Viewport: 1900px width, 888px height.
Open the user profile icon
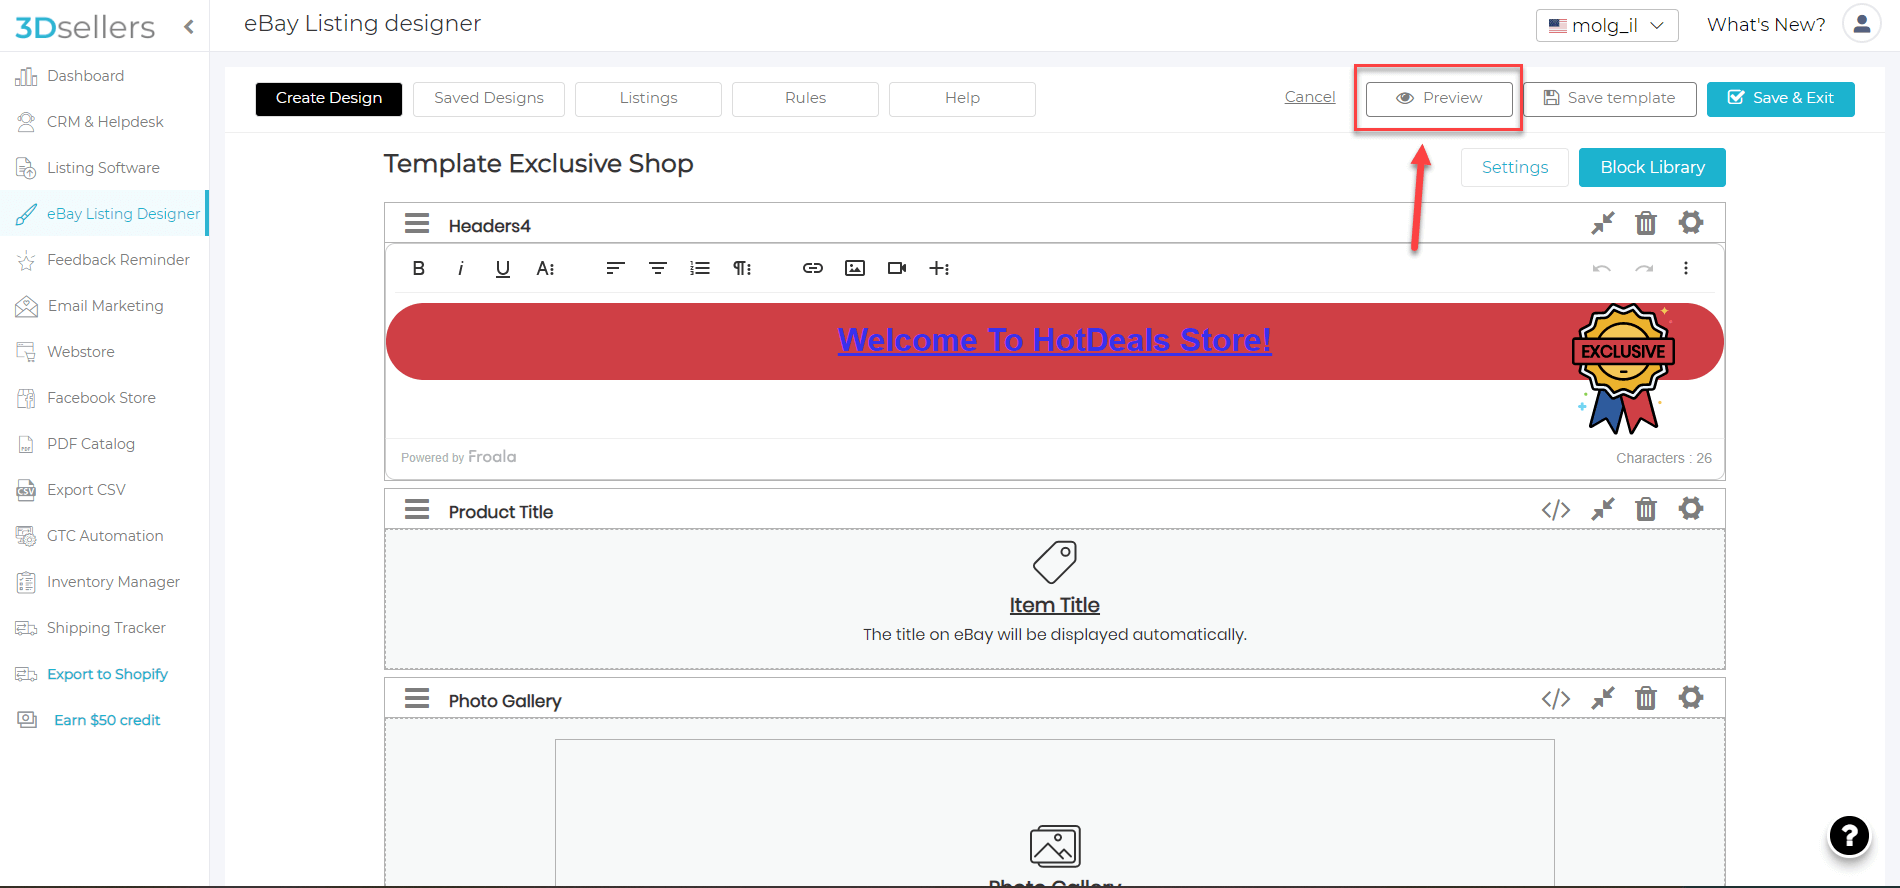coord(1862,23)
